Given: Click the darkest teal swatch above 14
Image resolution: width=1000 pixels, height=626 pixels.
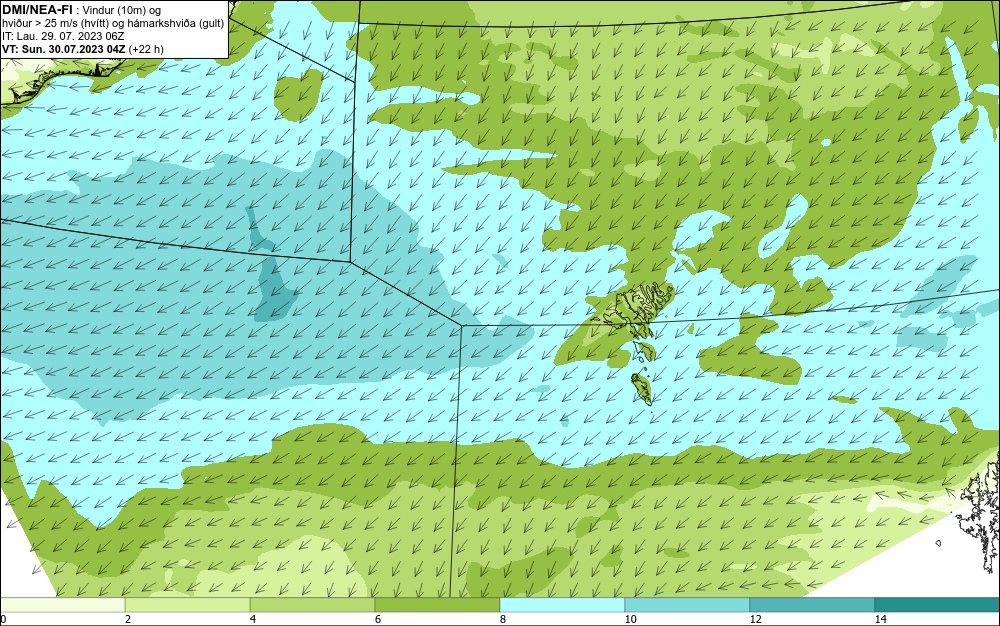Looking at the screenshot, I should tap(937, 604).
